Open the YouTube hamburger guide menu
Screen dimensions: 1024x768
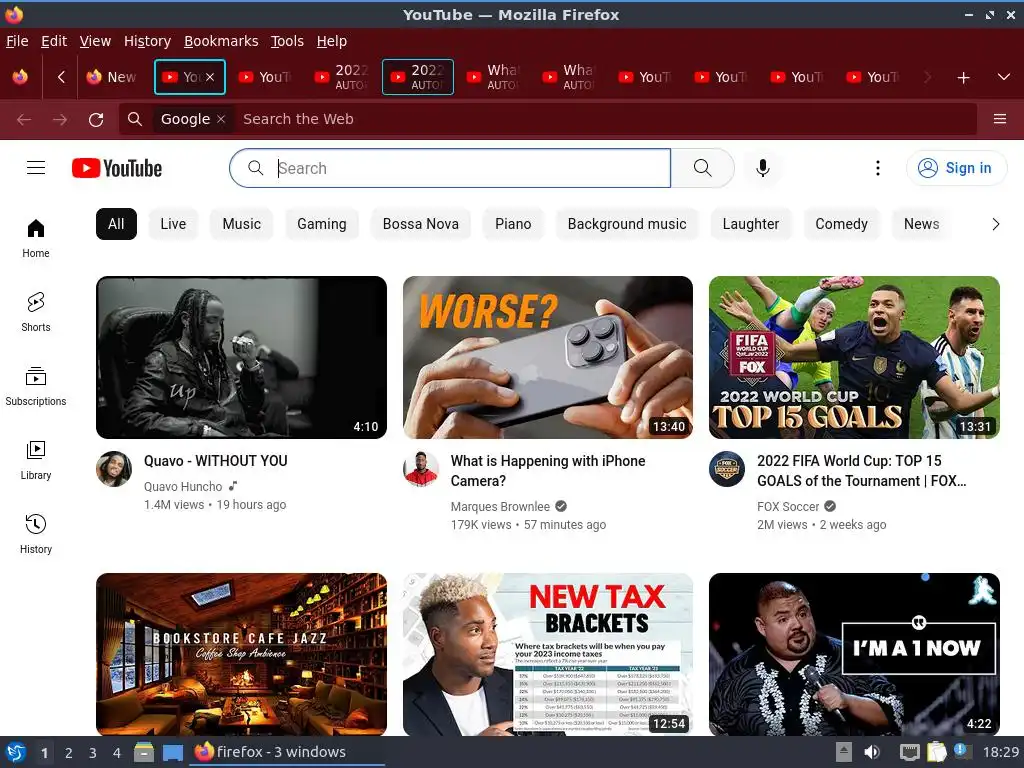point(36,168)
